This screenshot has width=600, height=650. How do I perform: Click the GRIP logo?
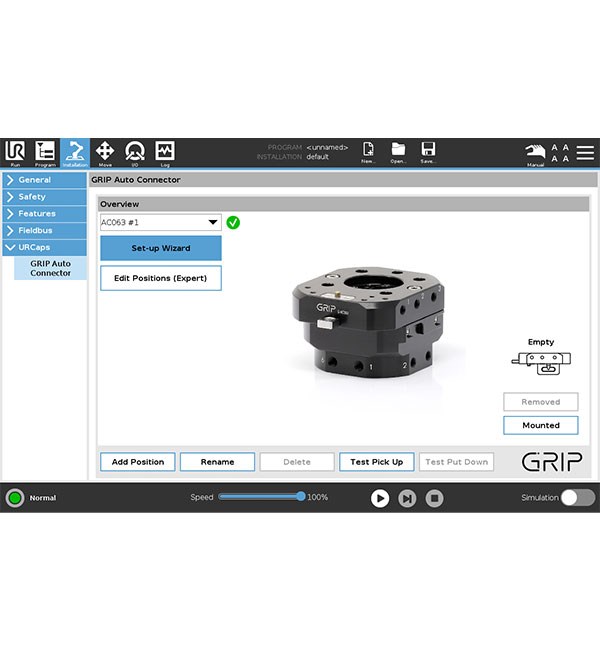point(552,462)
